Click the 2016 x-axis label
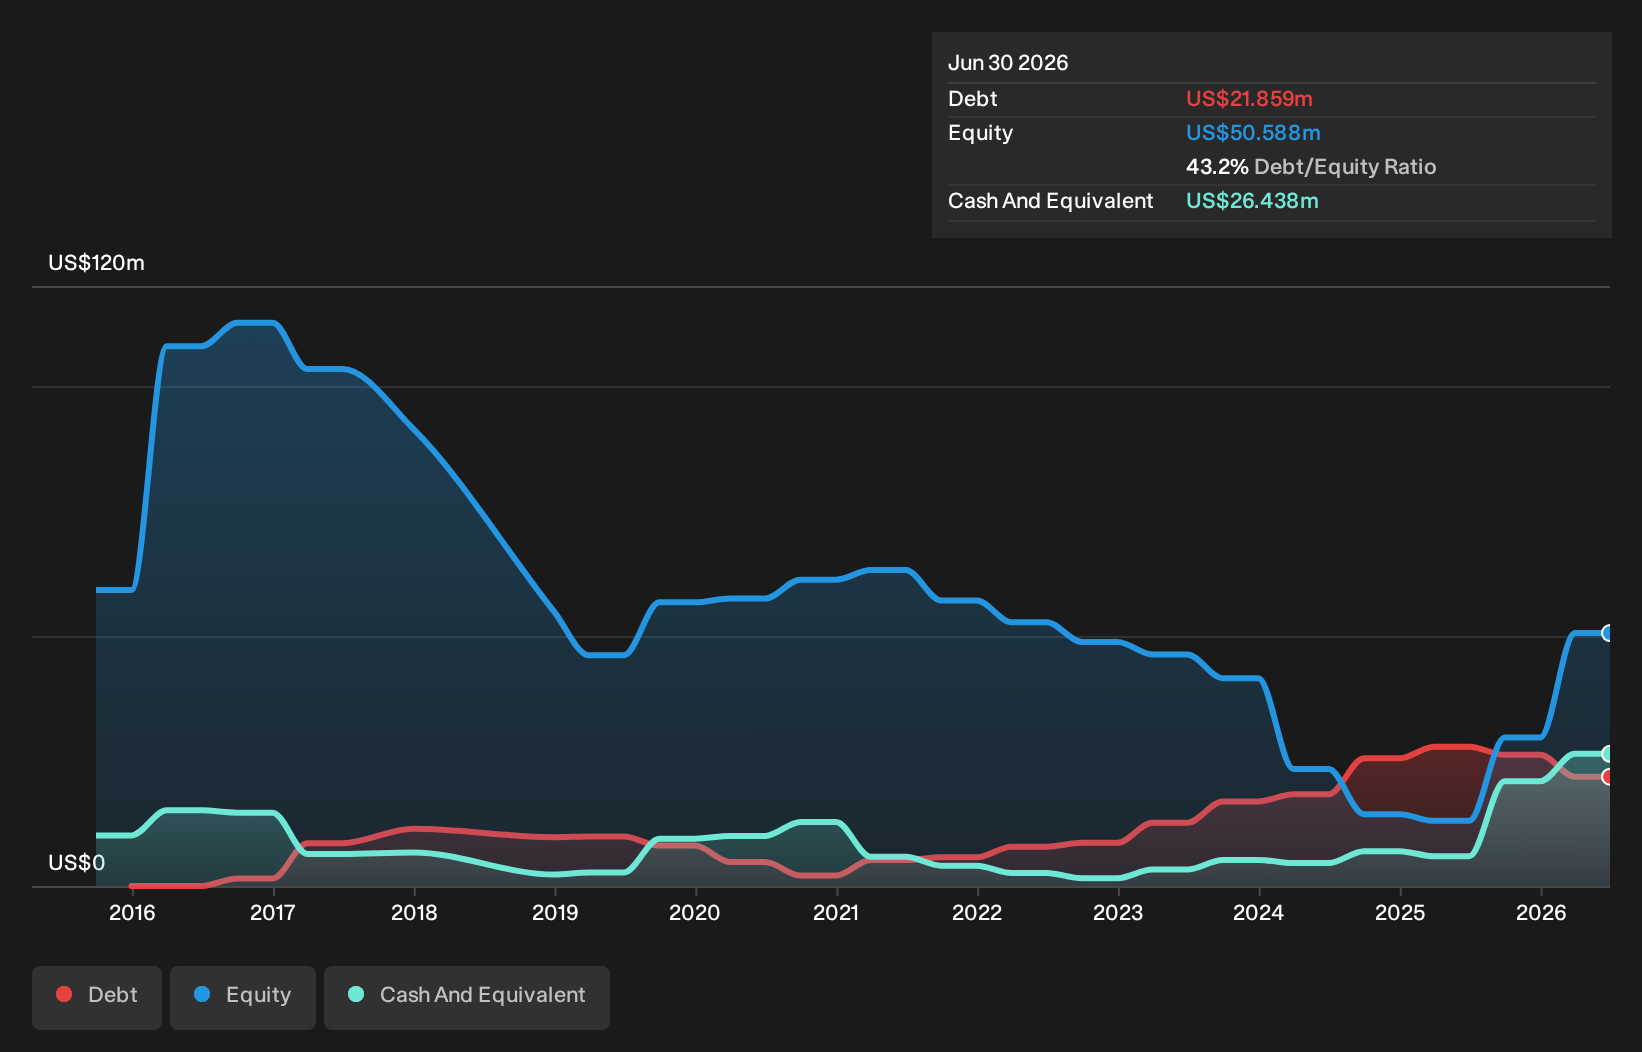 coord(132,912)
